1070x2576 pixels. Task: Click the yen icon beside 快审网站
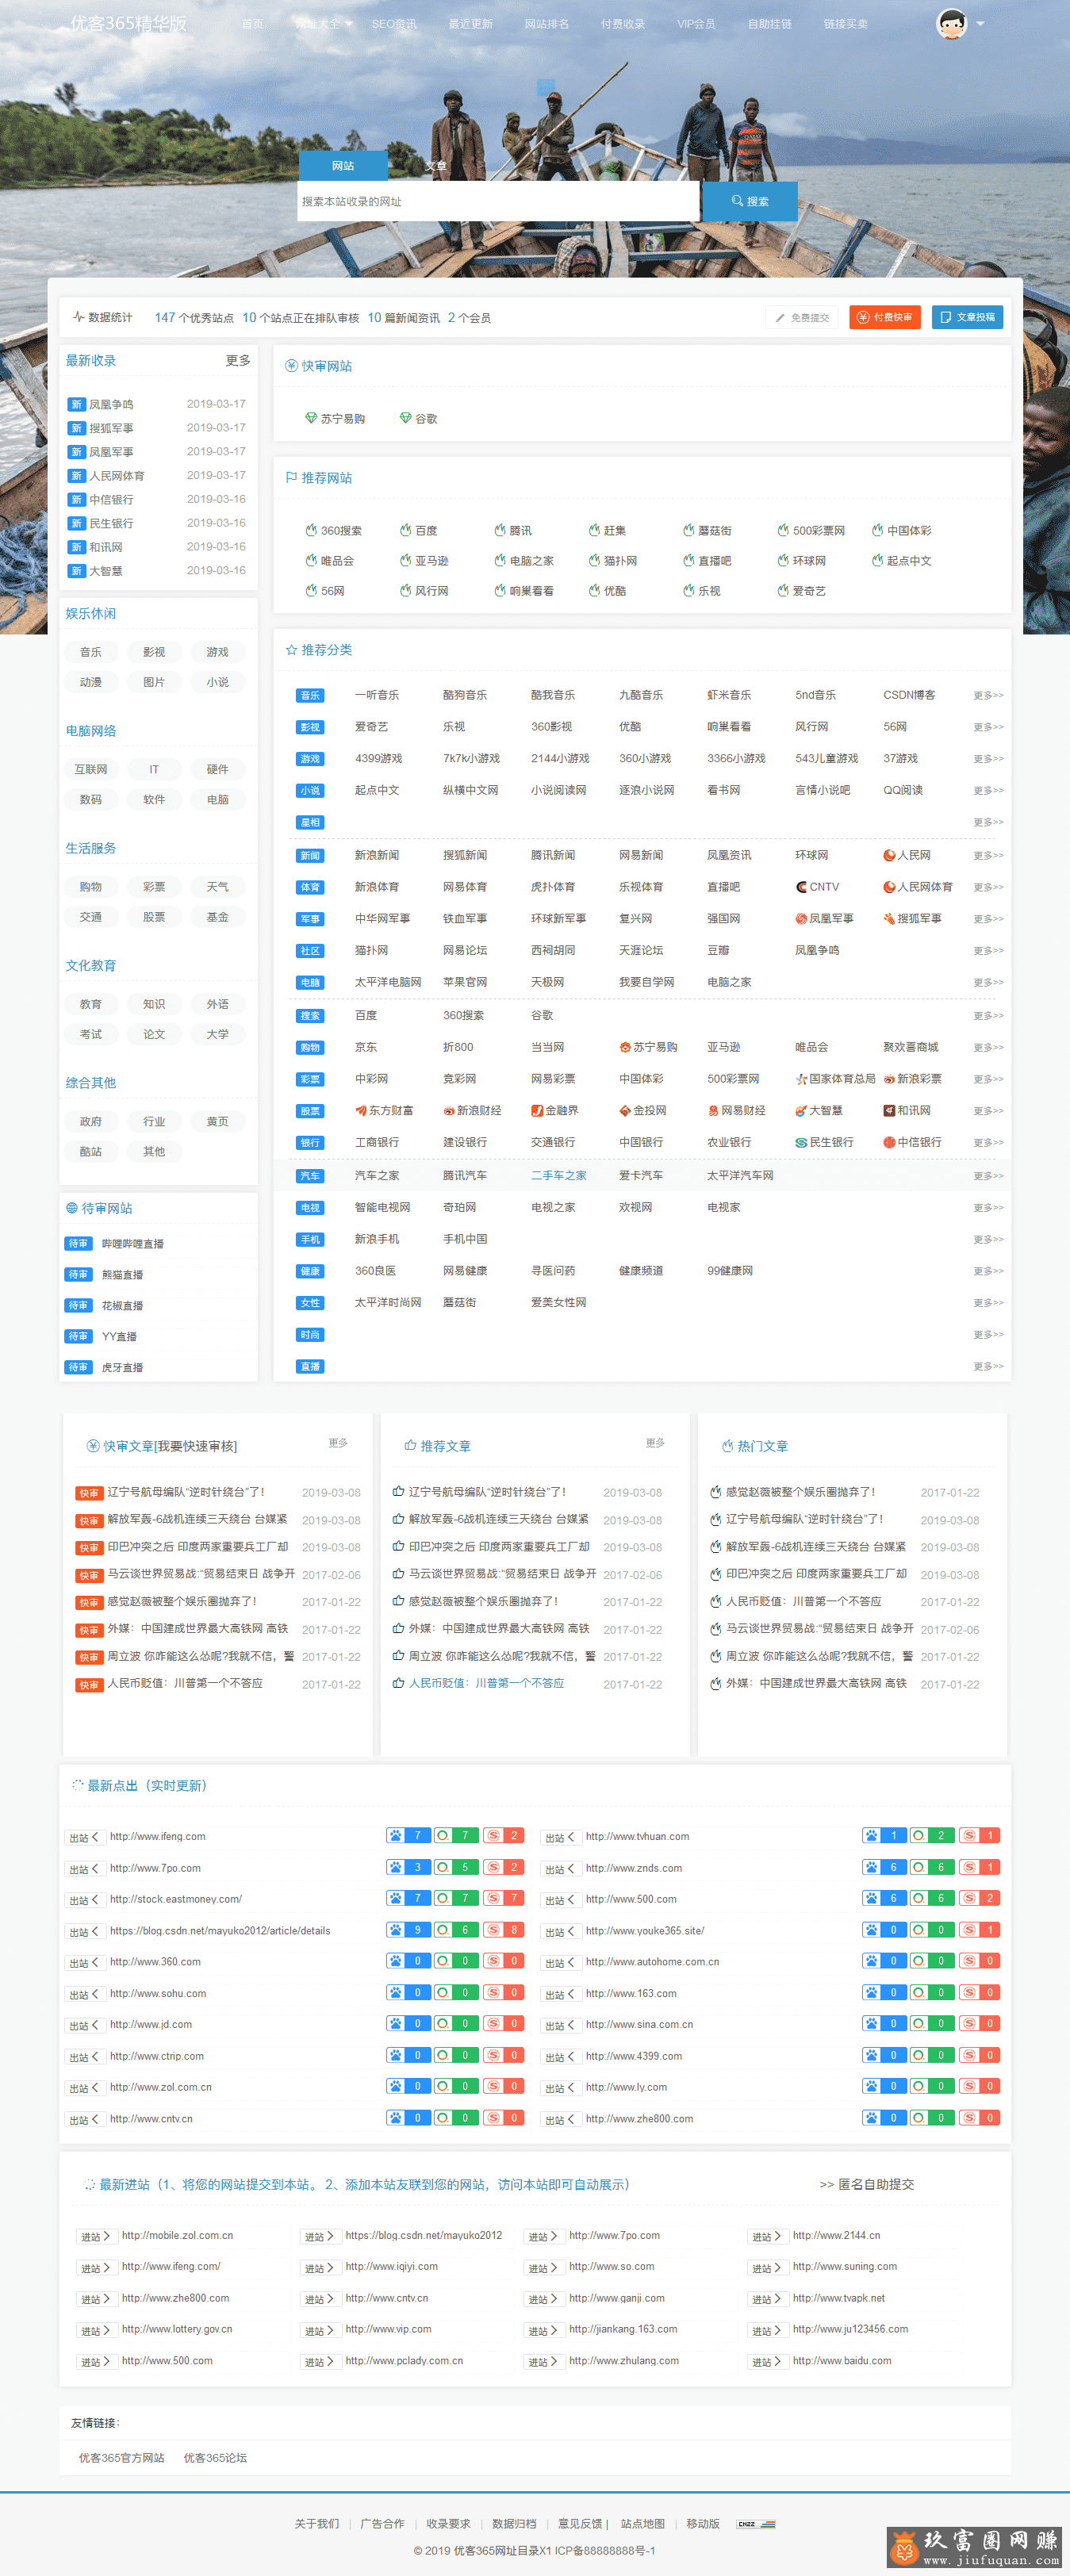[x=291, y=366]
